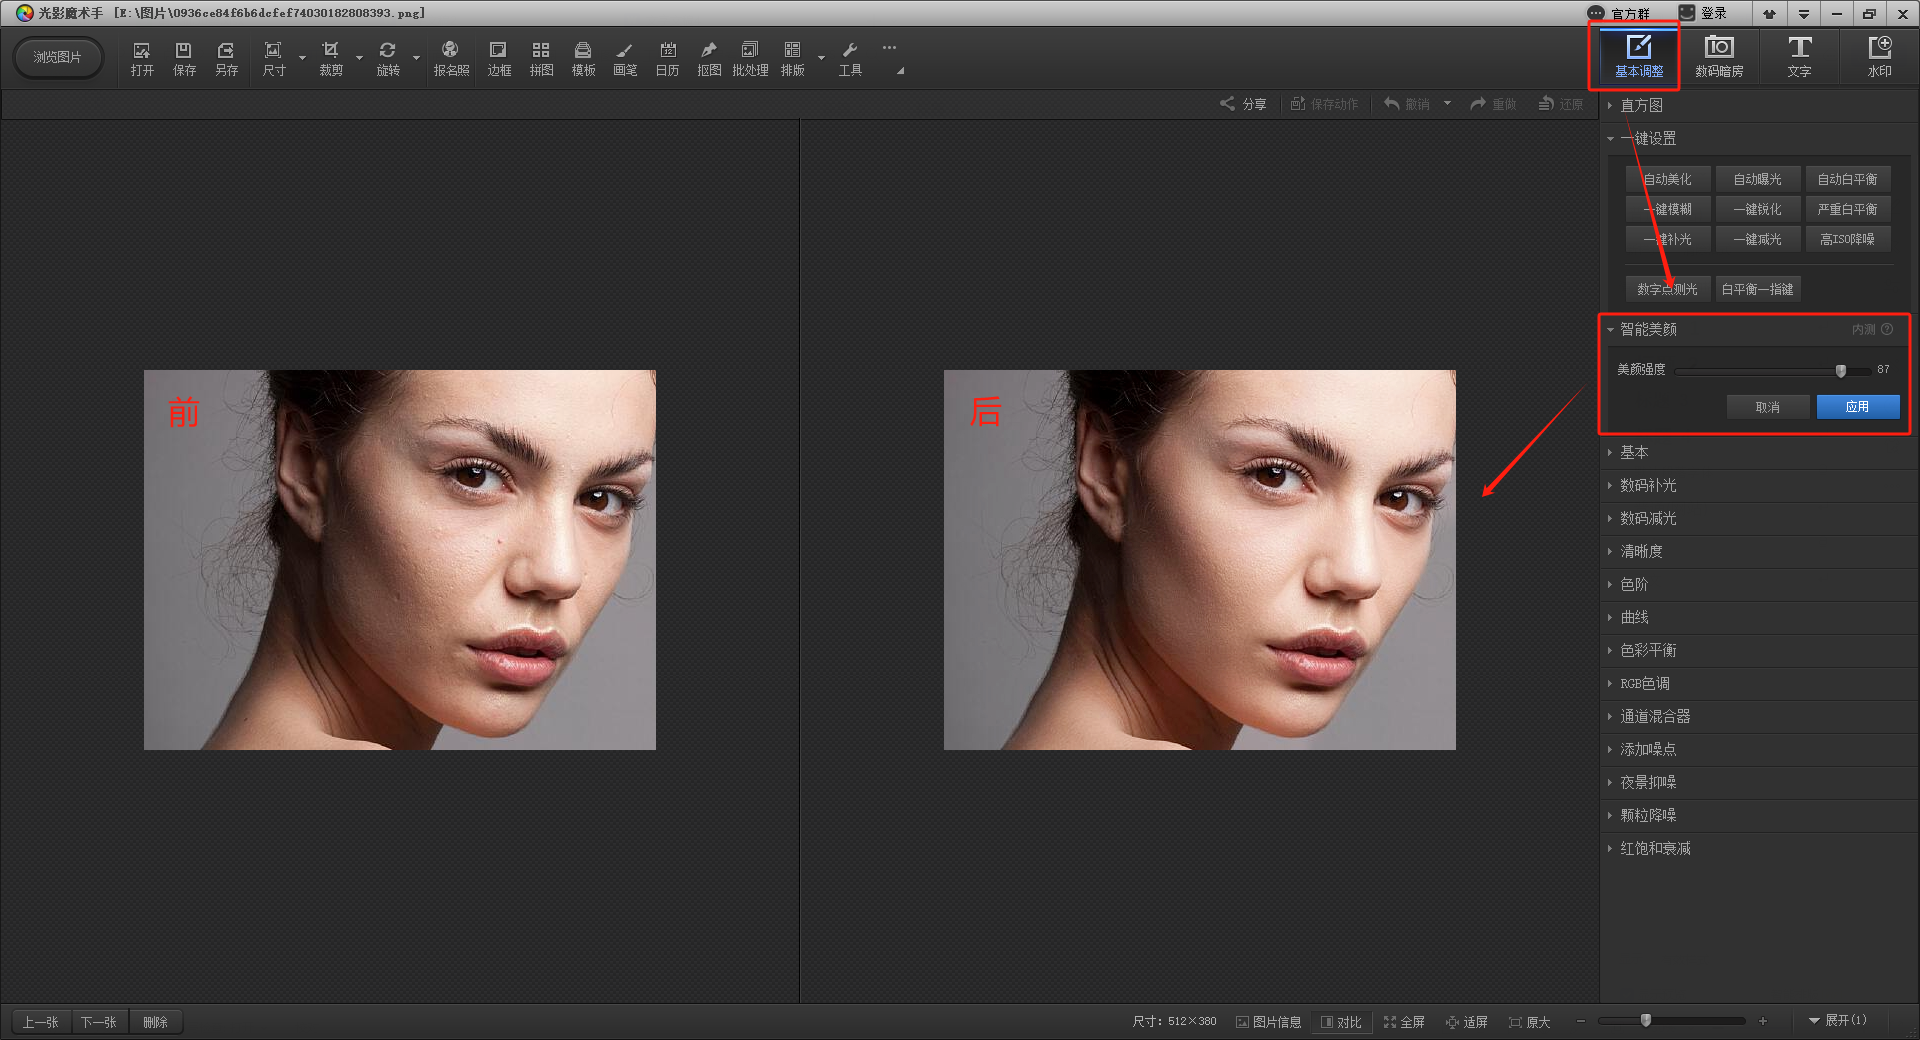Image resolution: width=1920 pixels, height=1040 pixels.
Task: Open the 边框 border tool
Action: [498, 58]
